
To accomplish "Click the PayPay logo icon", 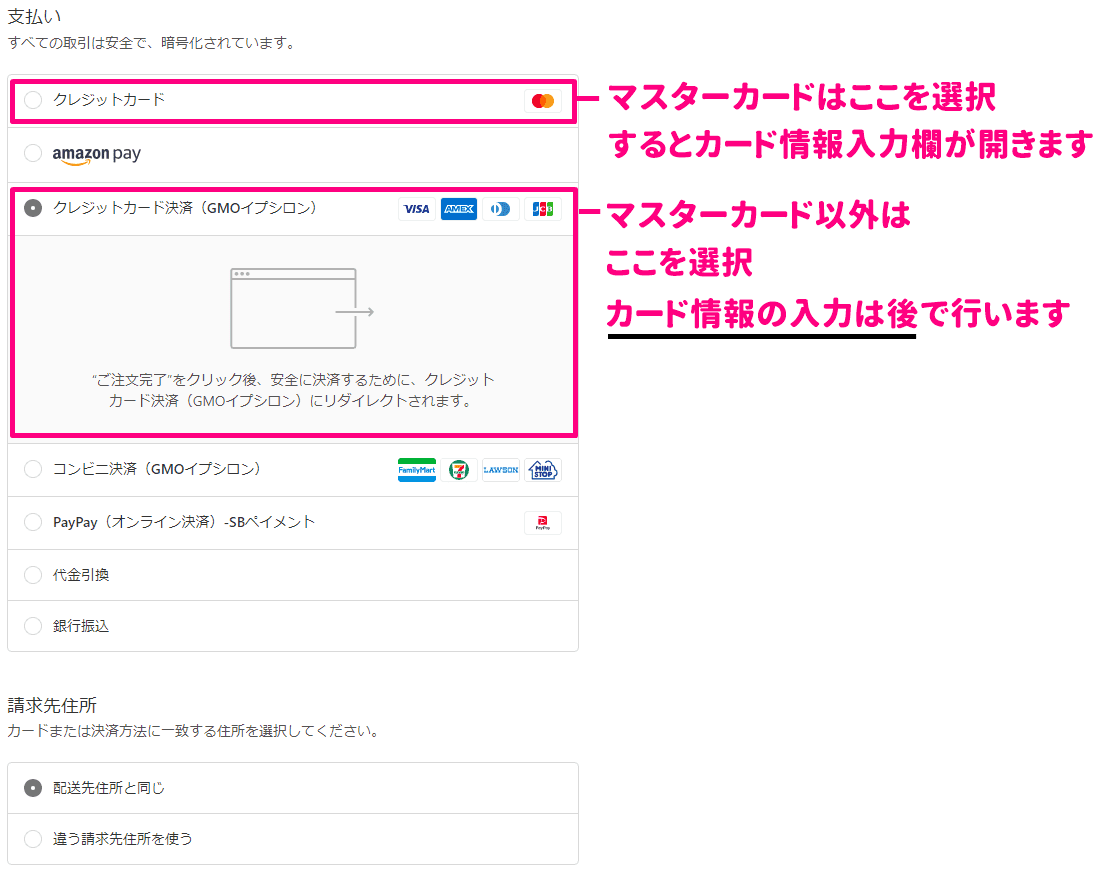I will (542, 523).
